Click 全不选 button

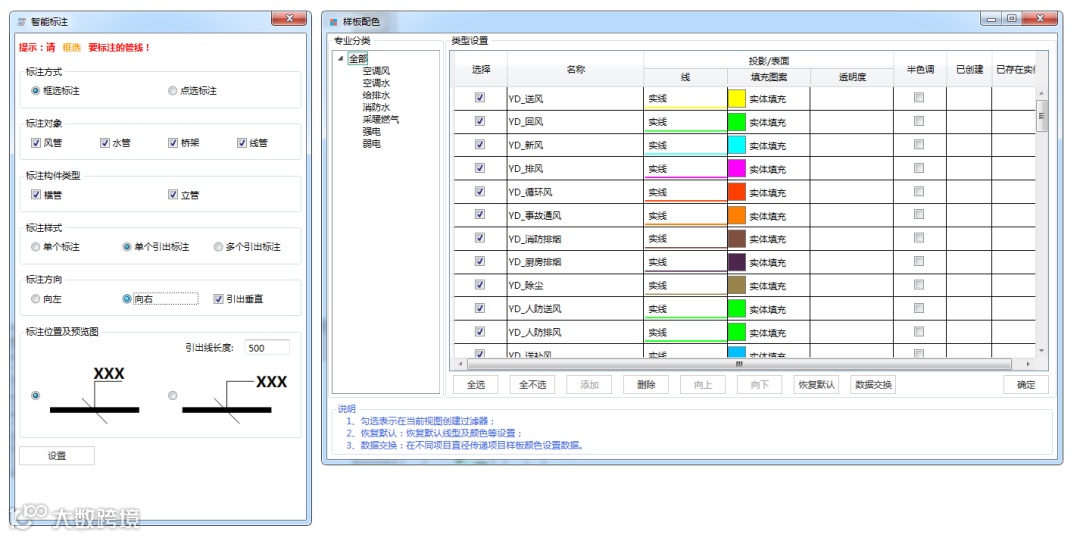click(532, 384)
